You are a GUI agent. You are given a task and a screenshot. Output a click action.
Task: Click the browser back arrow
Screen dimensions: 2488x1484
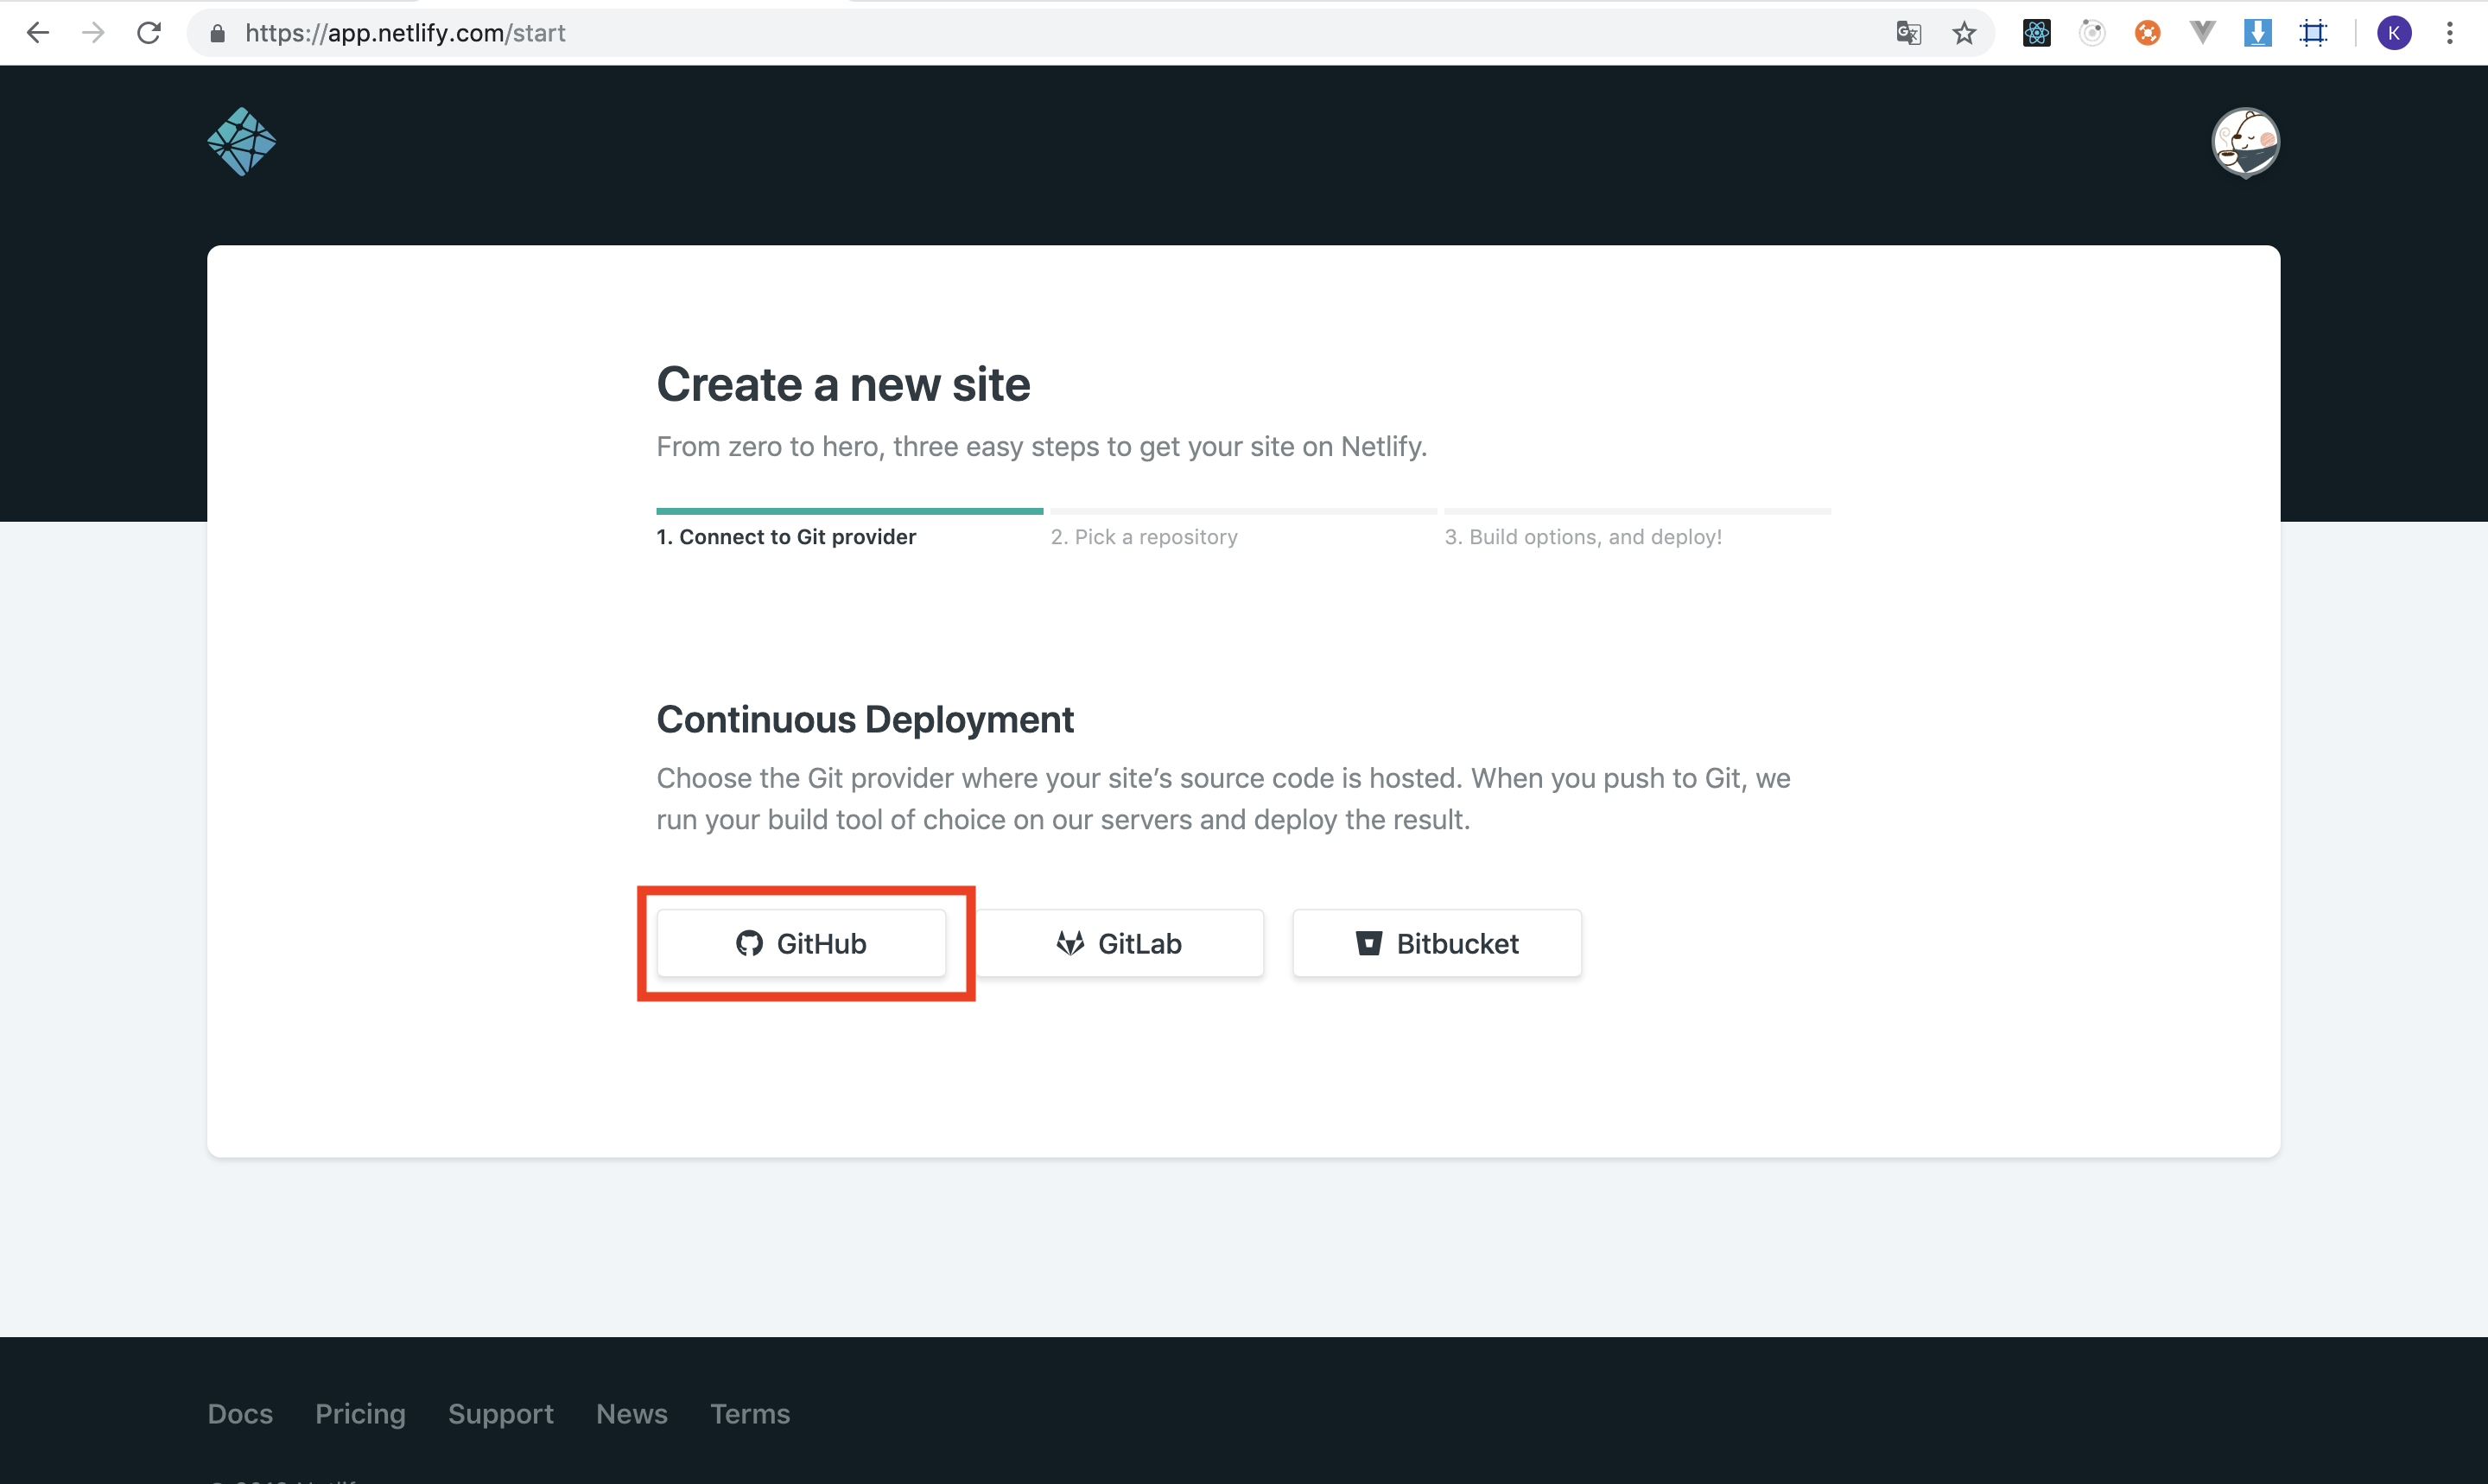coord(38,33)
